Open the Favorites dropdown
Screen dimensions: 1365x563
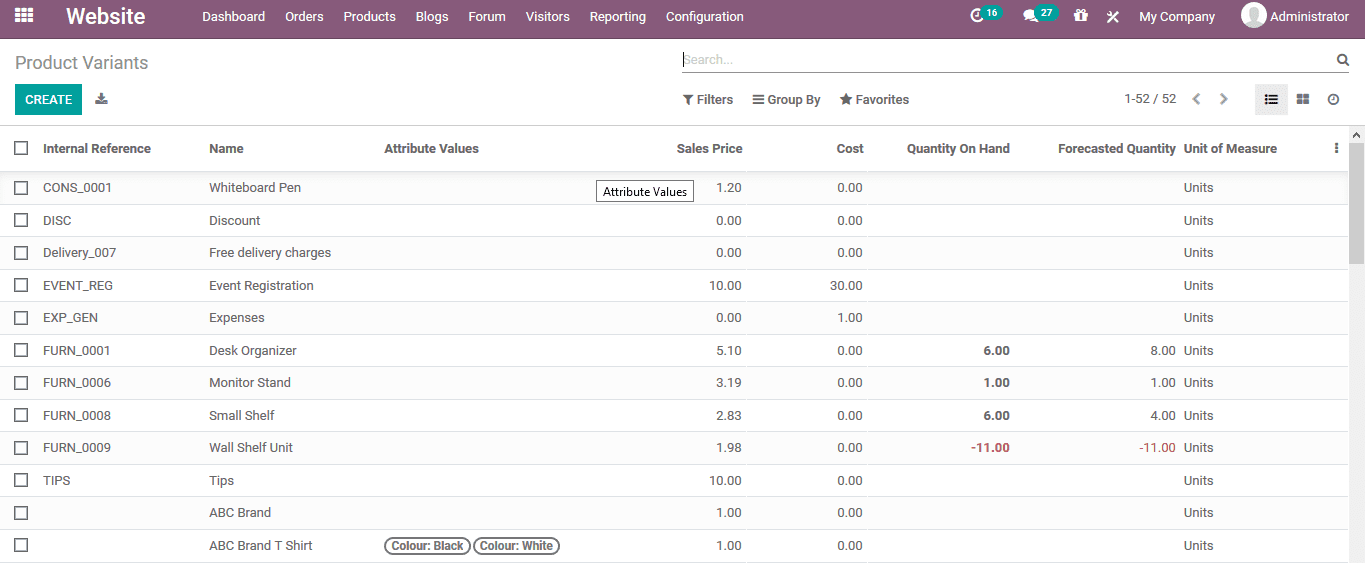click(x=874, y=100)
